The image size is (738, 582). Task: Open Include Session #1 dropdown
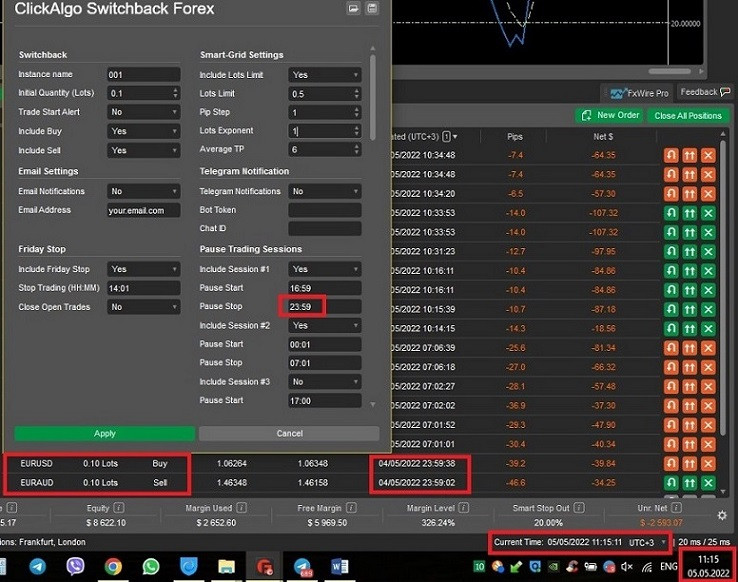point(325,269)
